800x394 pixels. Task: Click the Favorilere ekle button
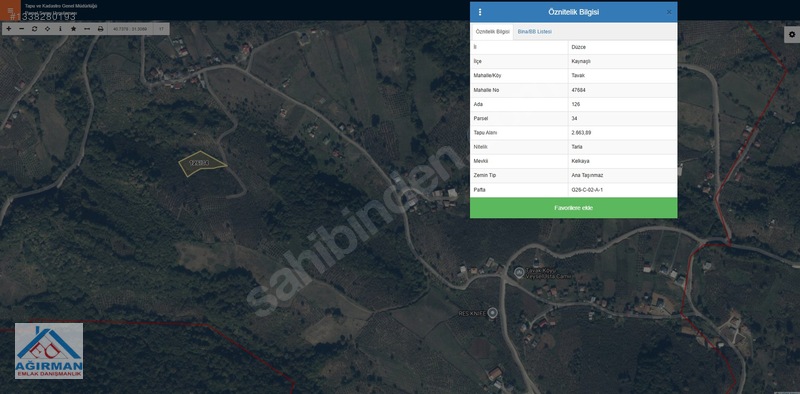coord(573,208)
